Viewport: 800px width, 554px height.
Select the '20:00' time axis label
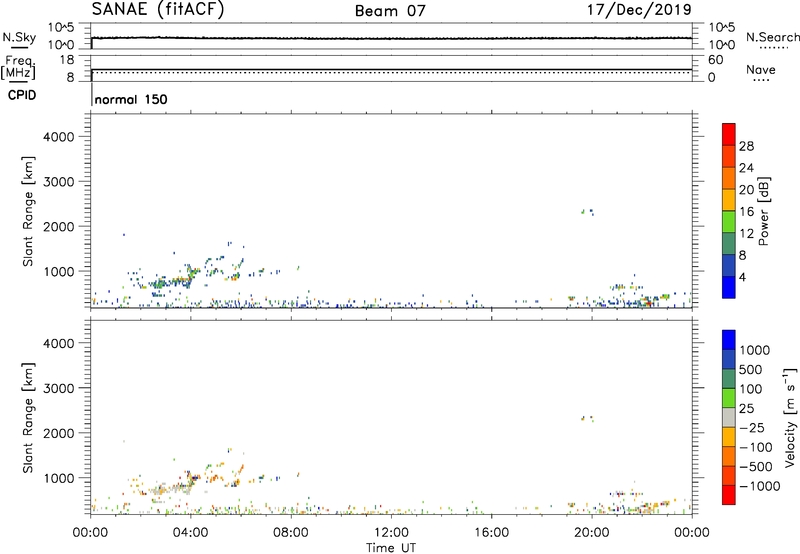click(591, 533)
